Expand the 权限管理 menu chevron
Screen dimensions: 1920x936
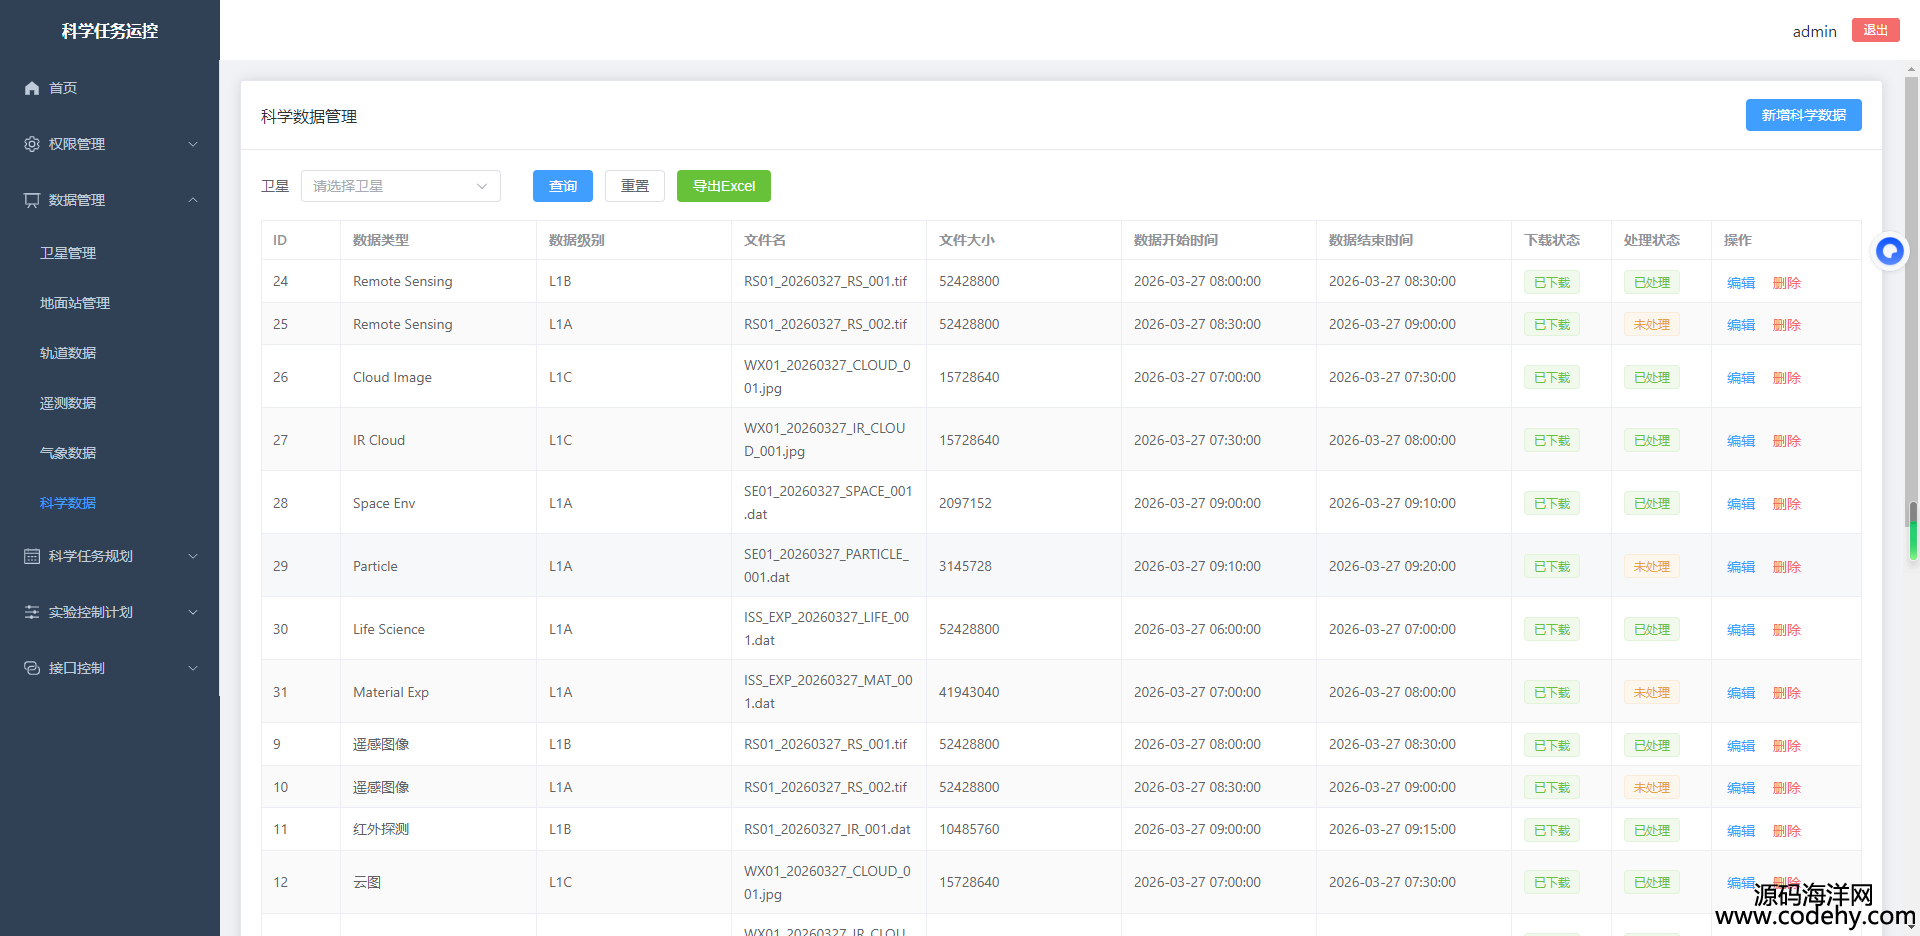click(193, 144)
